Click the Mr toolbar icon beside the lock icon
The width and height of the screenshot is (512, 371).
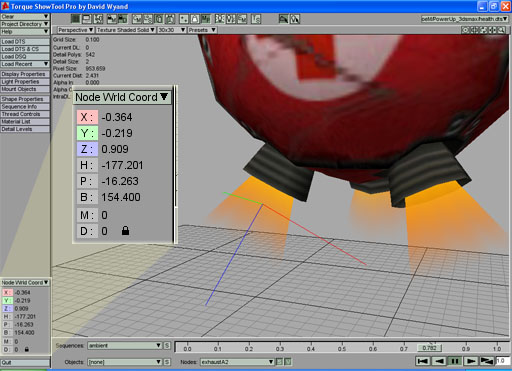pyautogui.click(x=206, y=19)
